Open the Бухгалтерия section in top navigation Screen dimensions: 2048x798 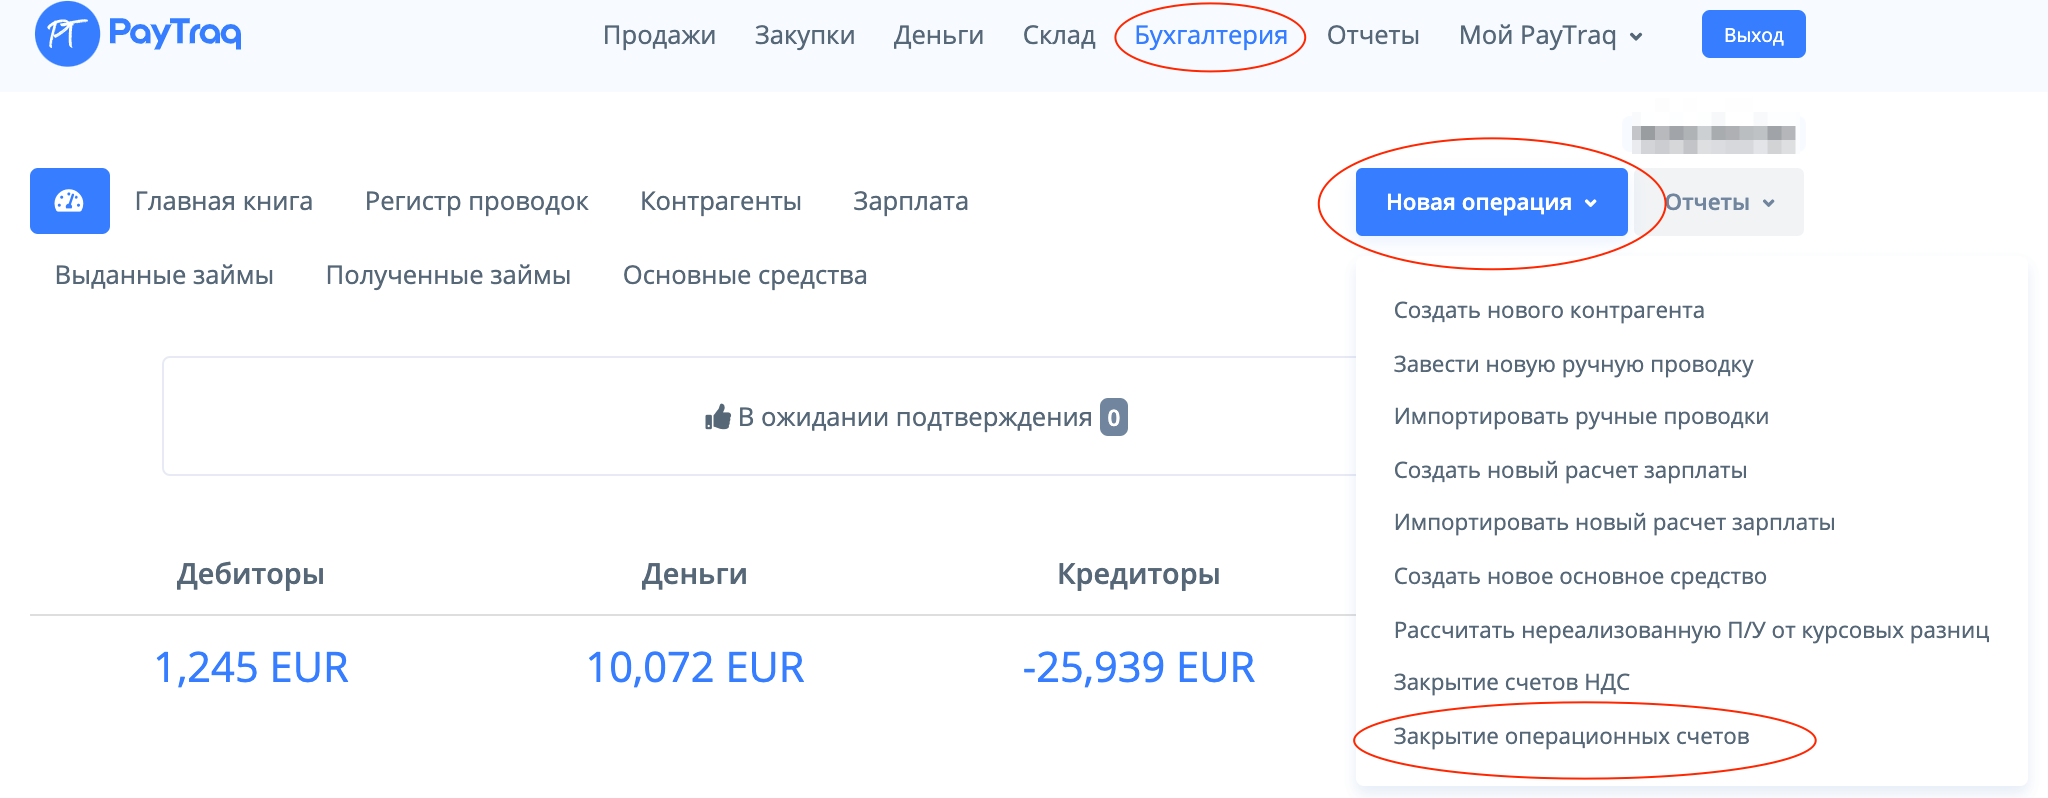pyautogui.click(x=1210, y=36)
